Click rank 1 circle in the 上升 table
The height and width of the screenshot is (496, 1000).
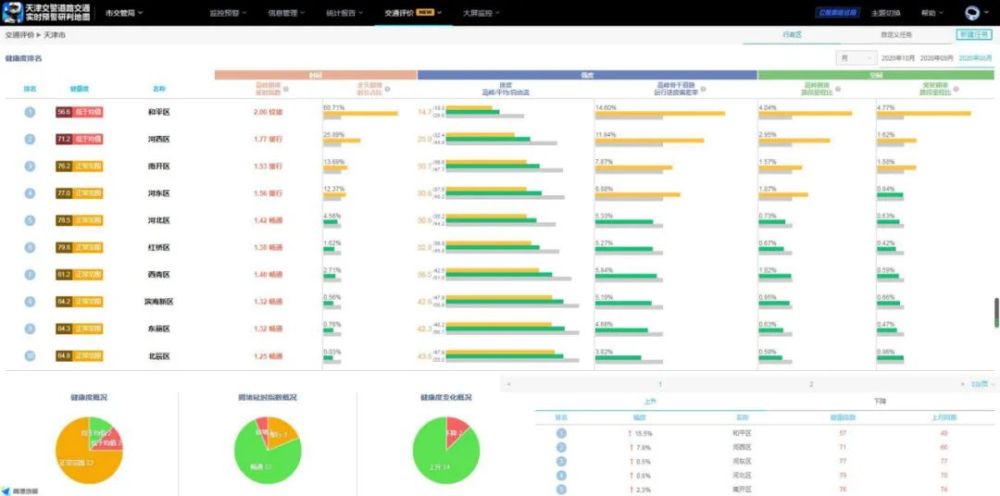561,433
